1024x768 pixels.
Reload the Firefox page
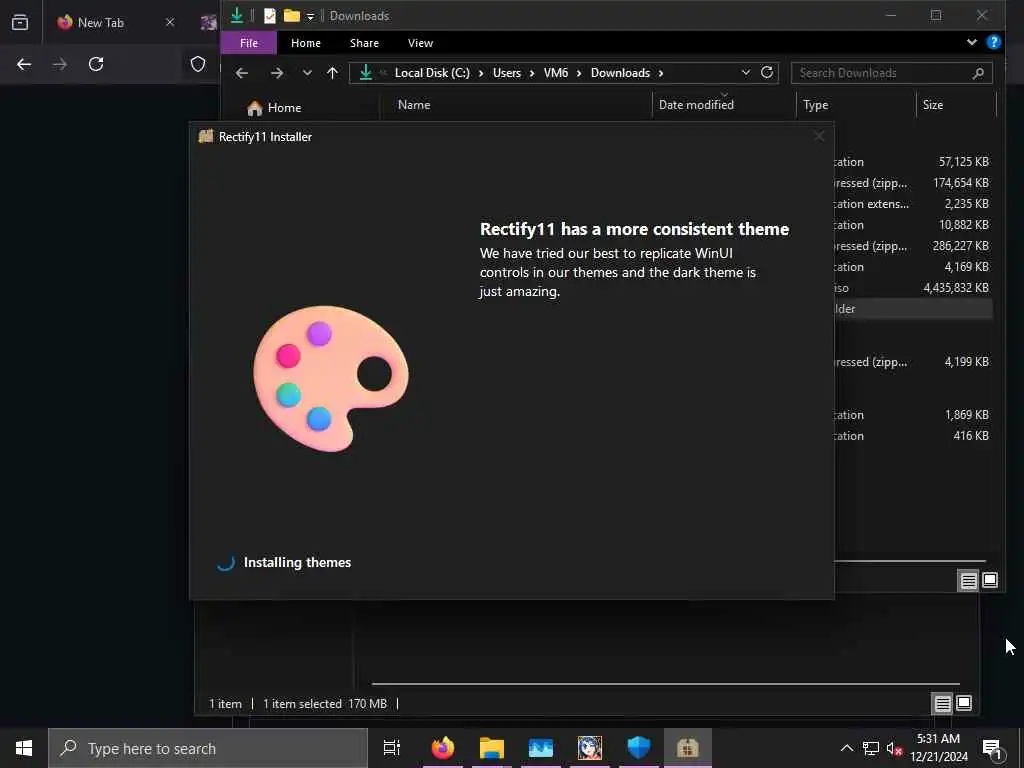pyautogui.click(x=96, y=64)
